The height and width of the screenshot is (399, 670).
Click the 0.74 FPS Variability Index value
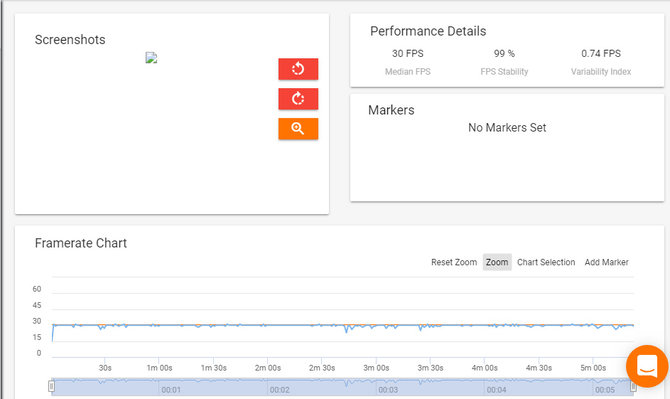601,53
